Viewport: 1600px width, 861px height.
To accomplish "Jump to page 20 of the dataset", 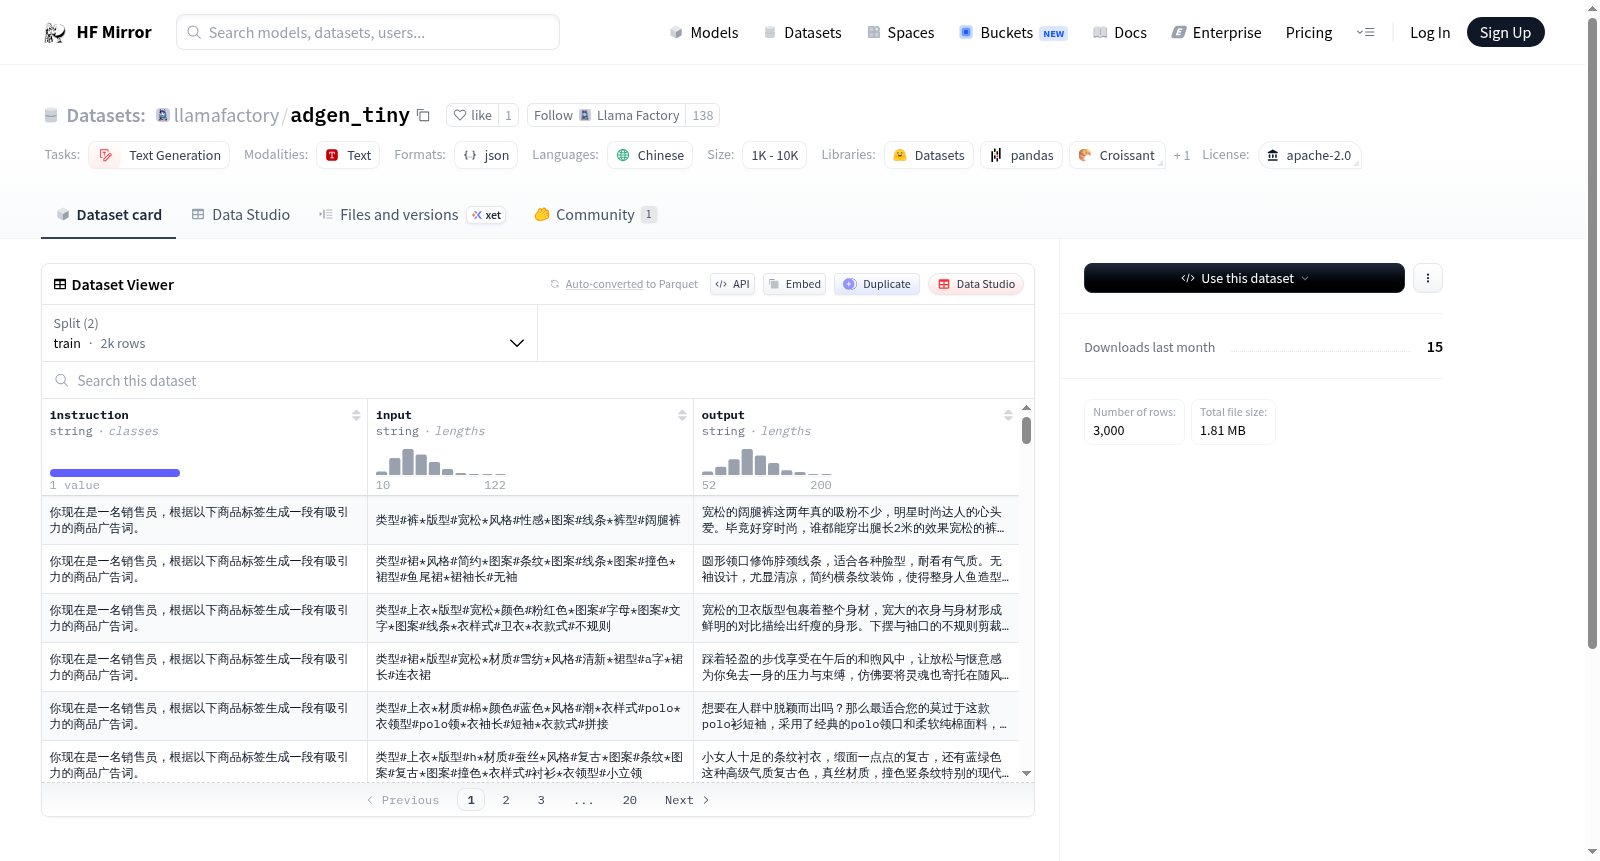I will coord(630,800).
